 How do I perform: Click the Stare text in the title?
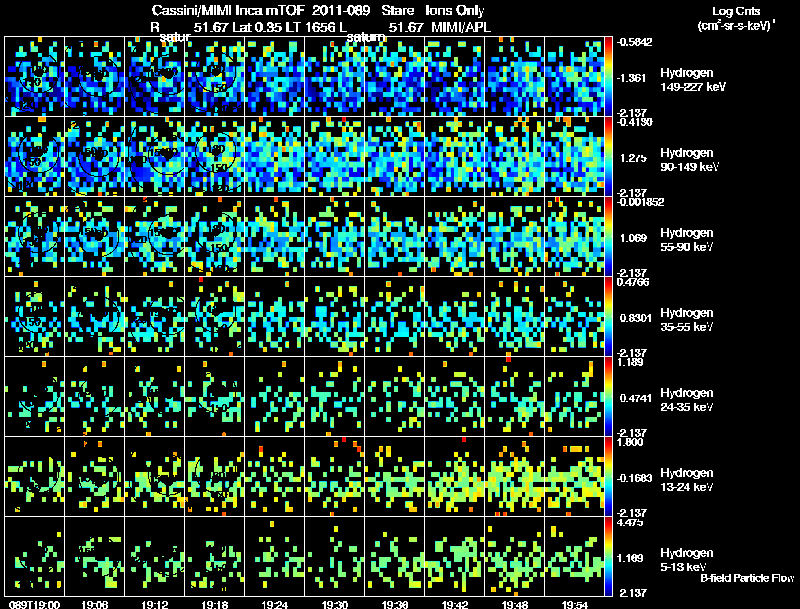coord(397,10)
